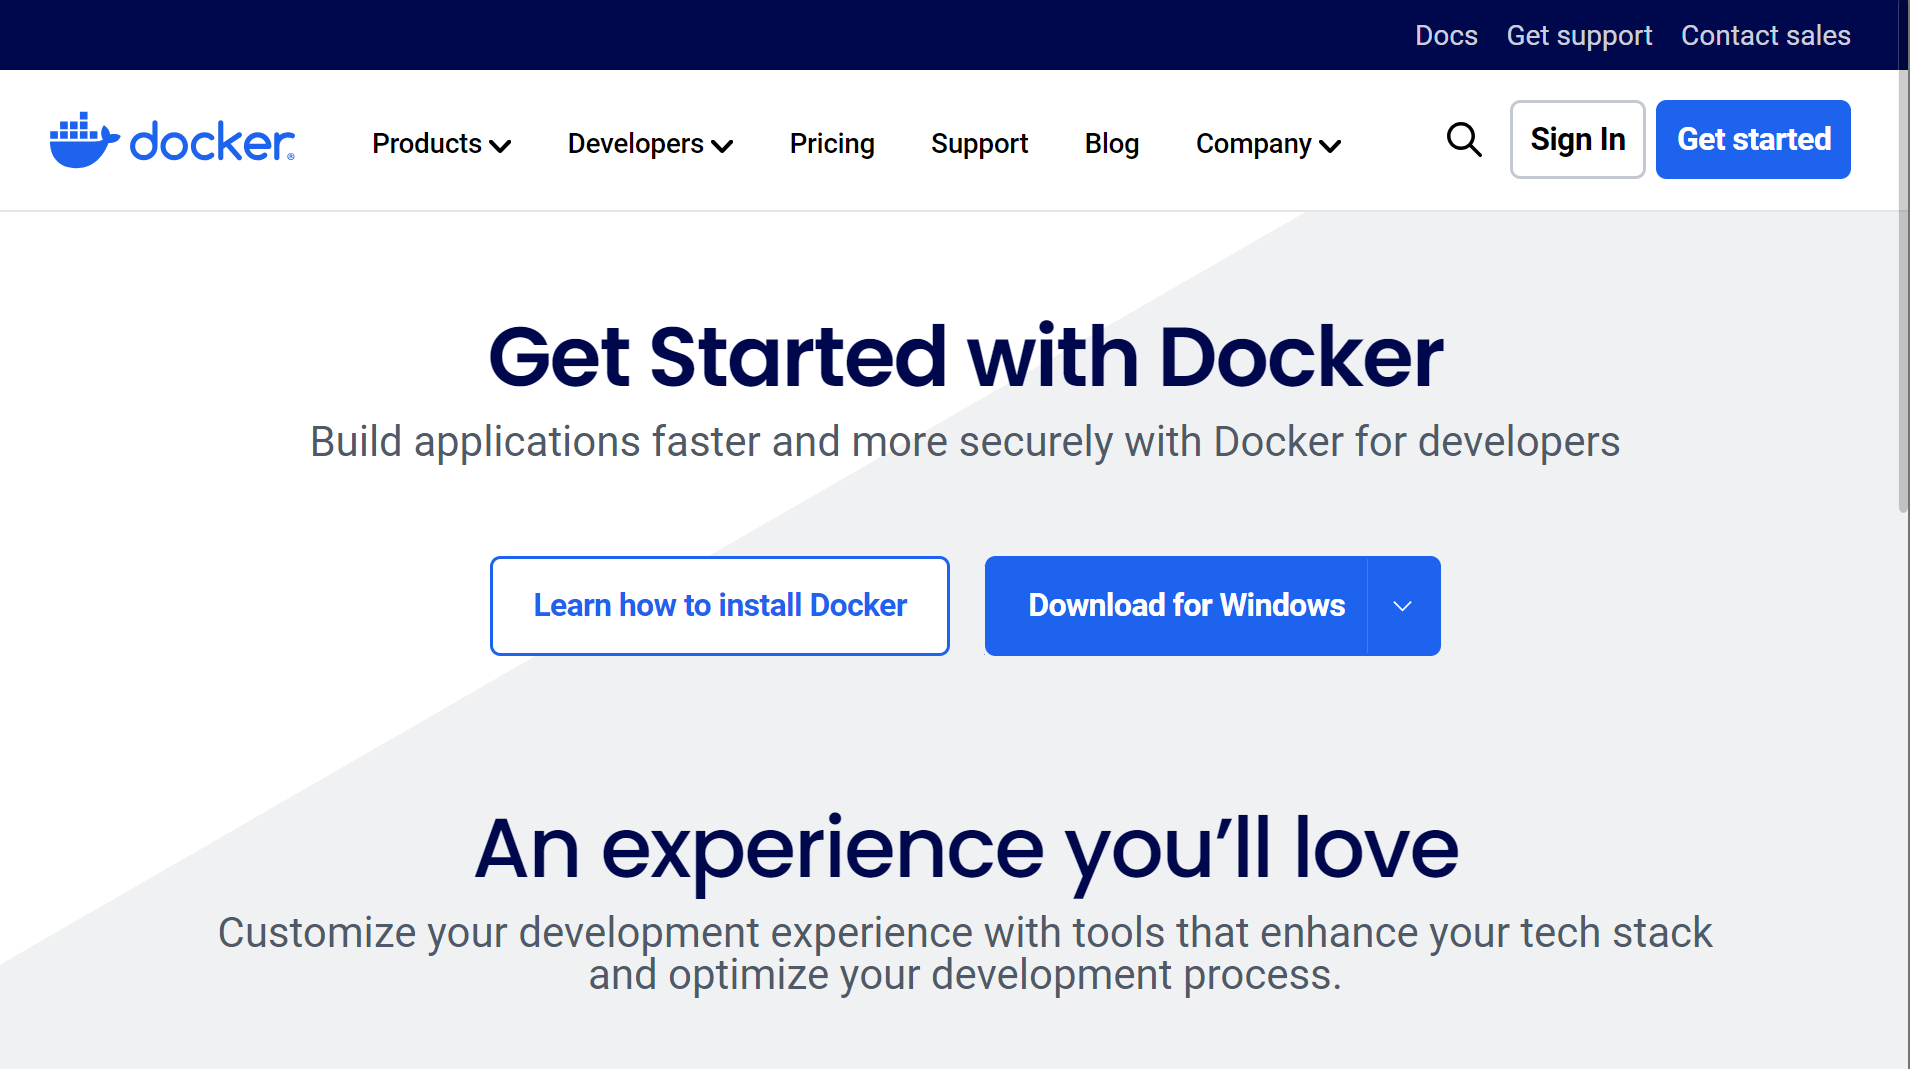Screen dimensions: 1910x1069
Task: Click Contact sales link
Action: tap(1765, 35)
